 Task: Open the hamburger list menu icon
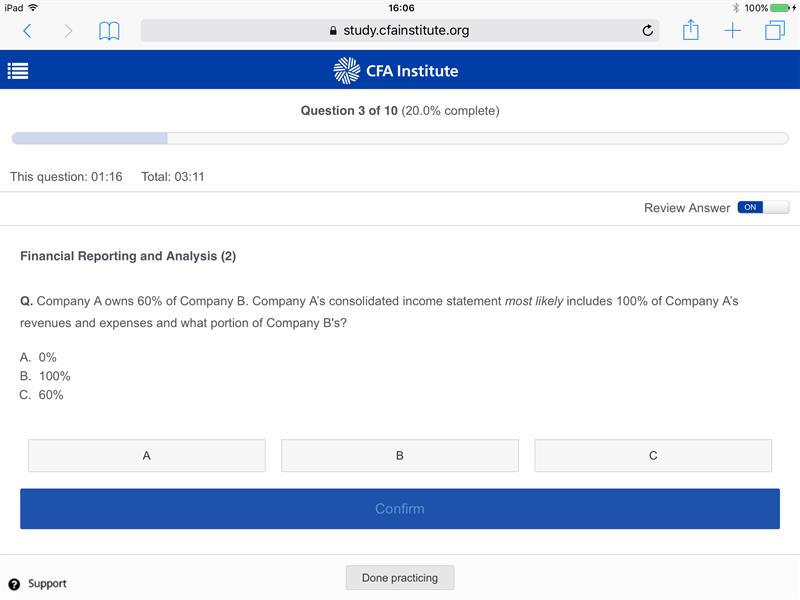[18, 71]
